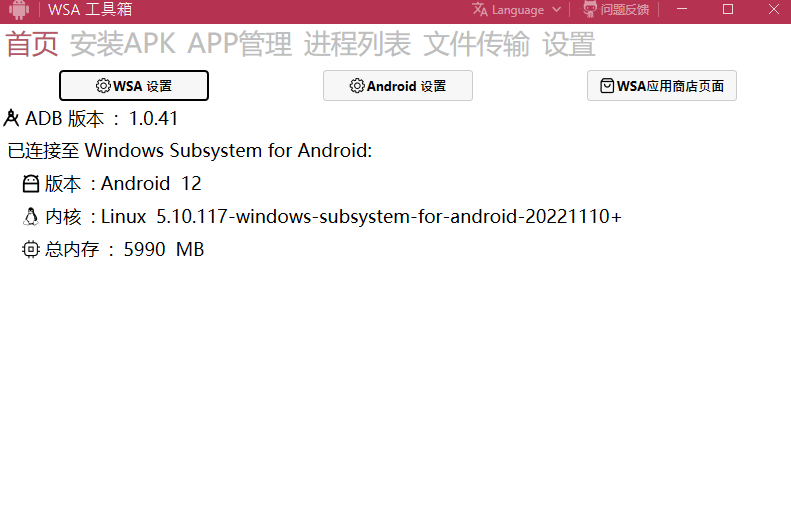Select the 文件传输 tab
791x532 pixels.
coord(476,44)
